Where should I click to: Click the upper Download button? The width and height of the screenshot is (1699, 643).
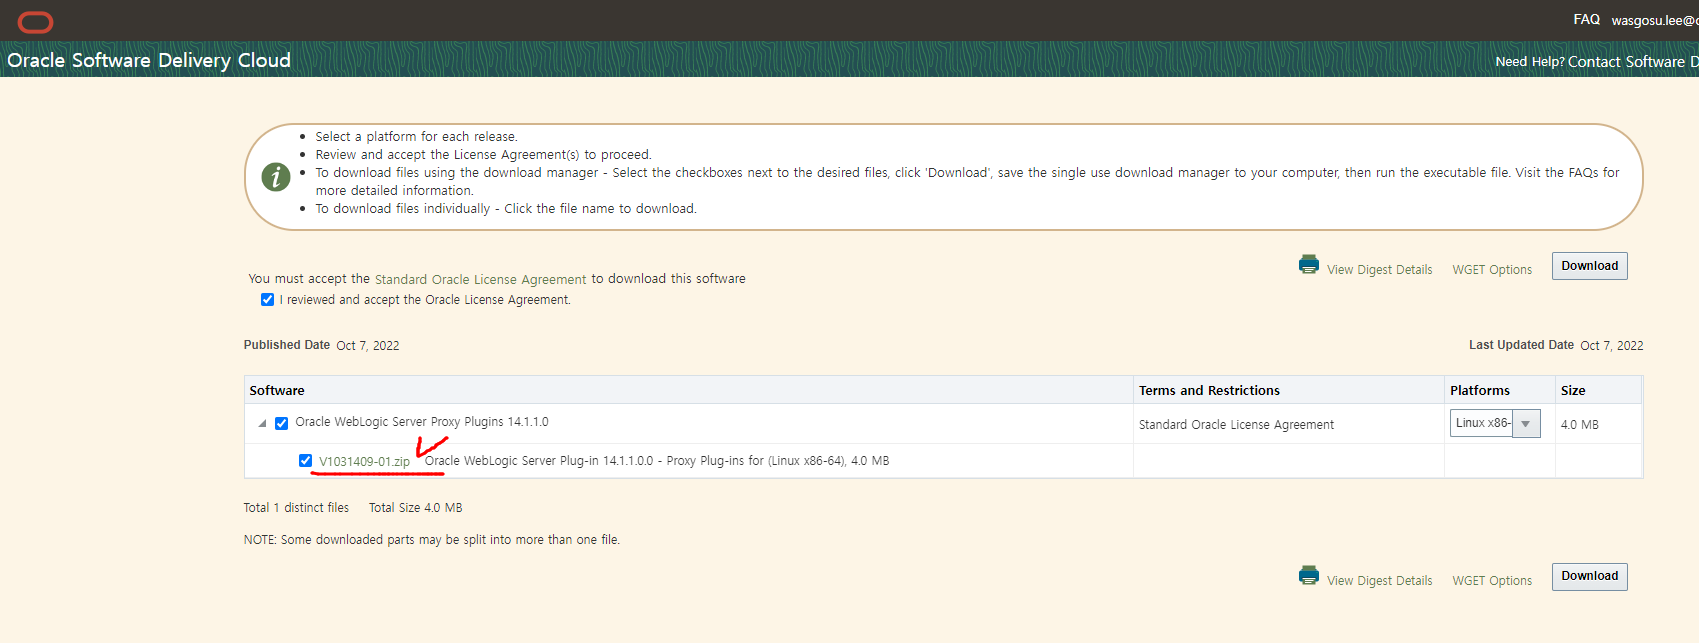1589,266
